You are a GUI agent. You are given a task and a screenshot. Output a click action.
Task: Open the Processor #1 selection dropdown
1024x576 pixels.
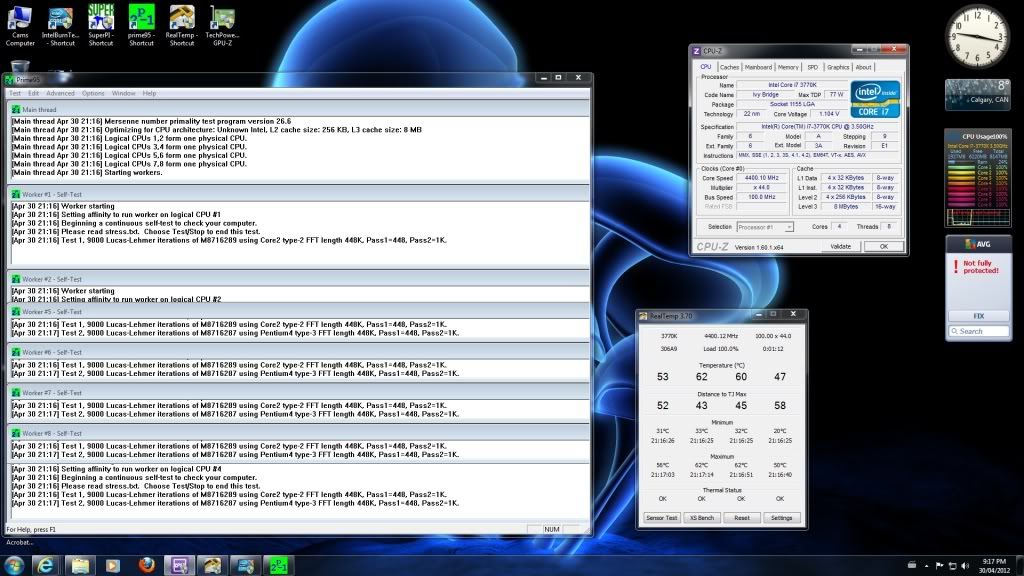(x=765, y=227)
